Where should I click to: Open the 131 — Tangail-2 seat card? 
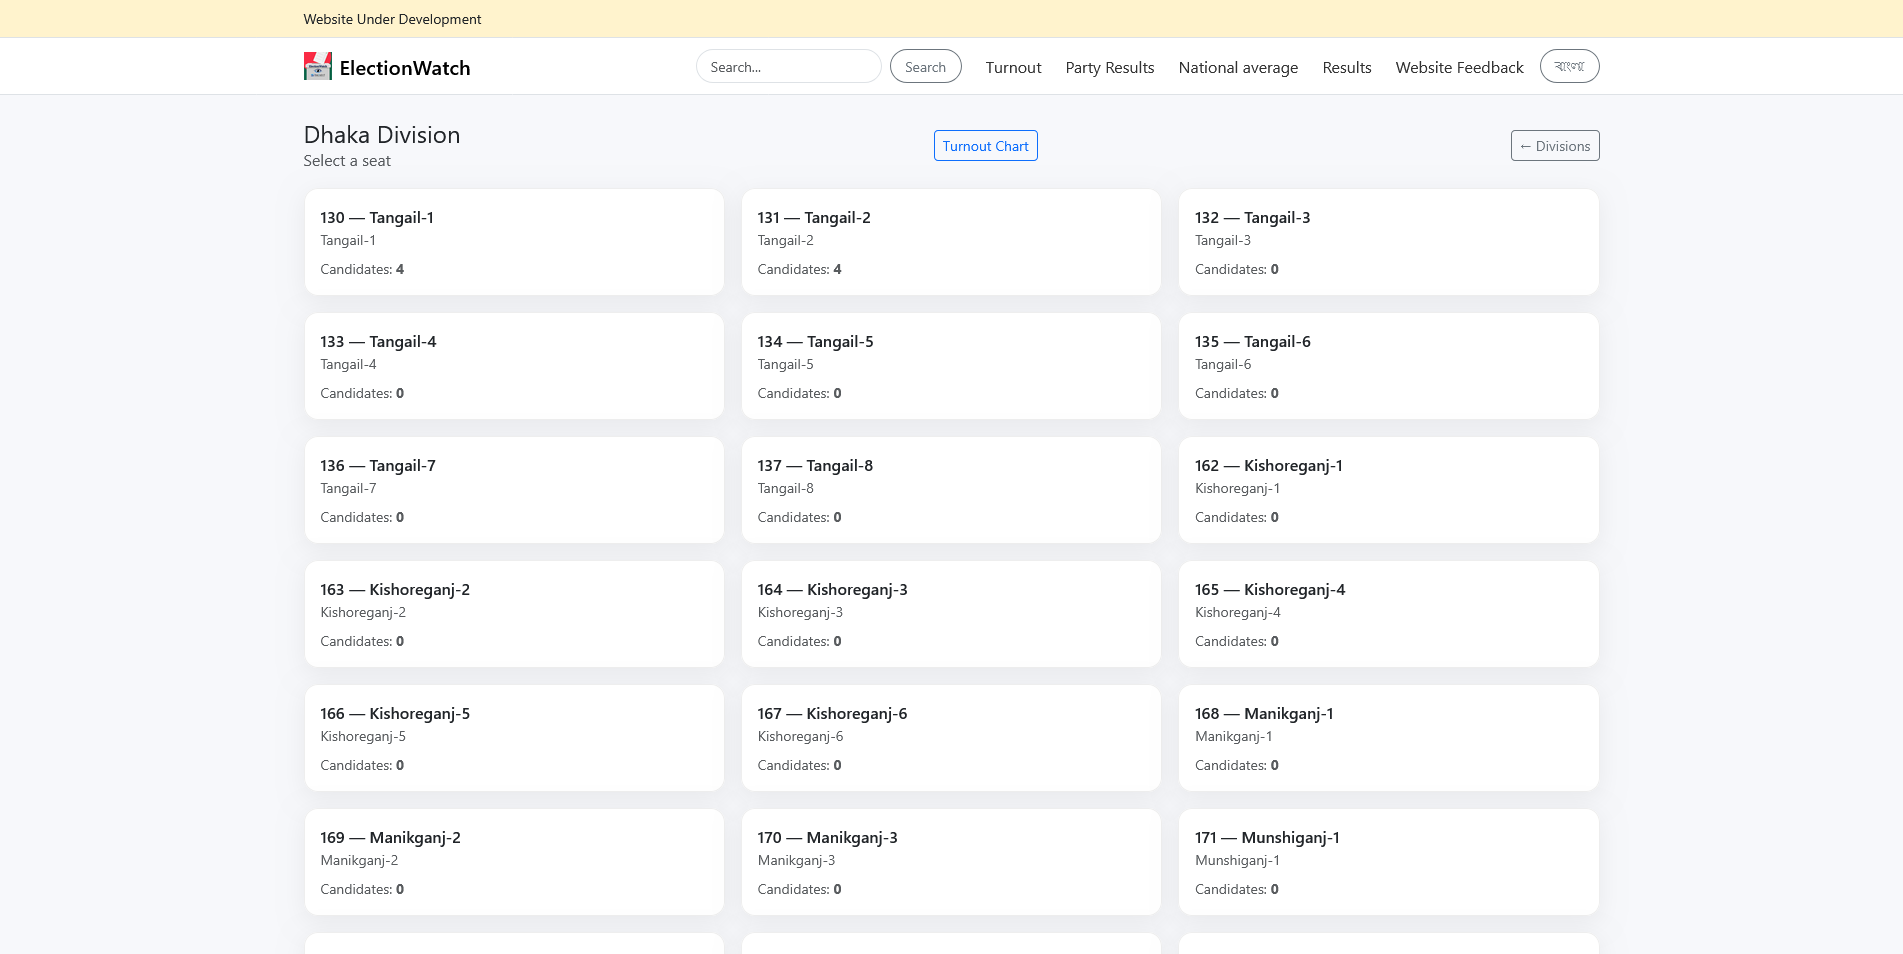pos(950,242)
